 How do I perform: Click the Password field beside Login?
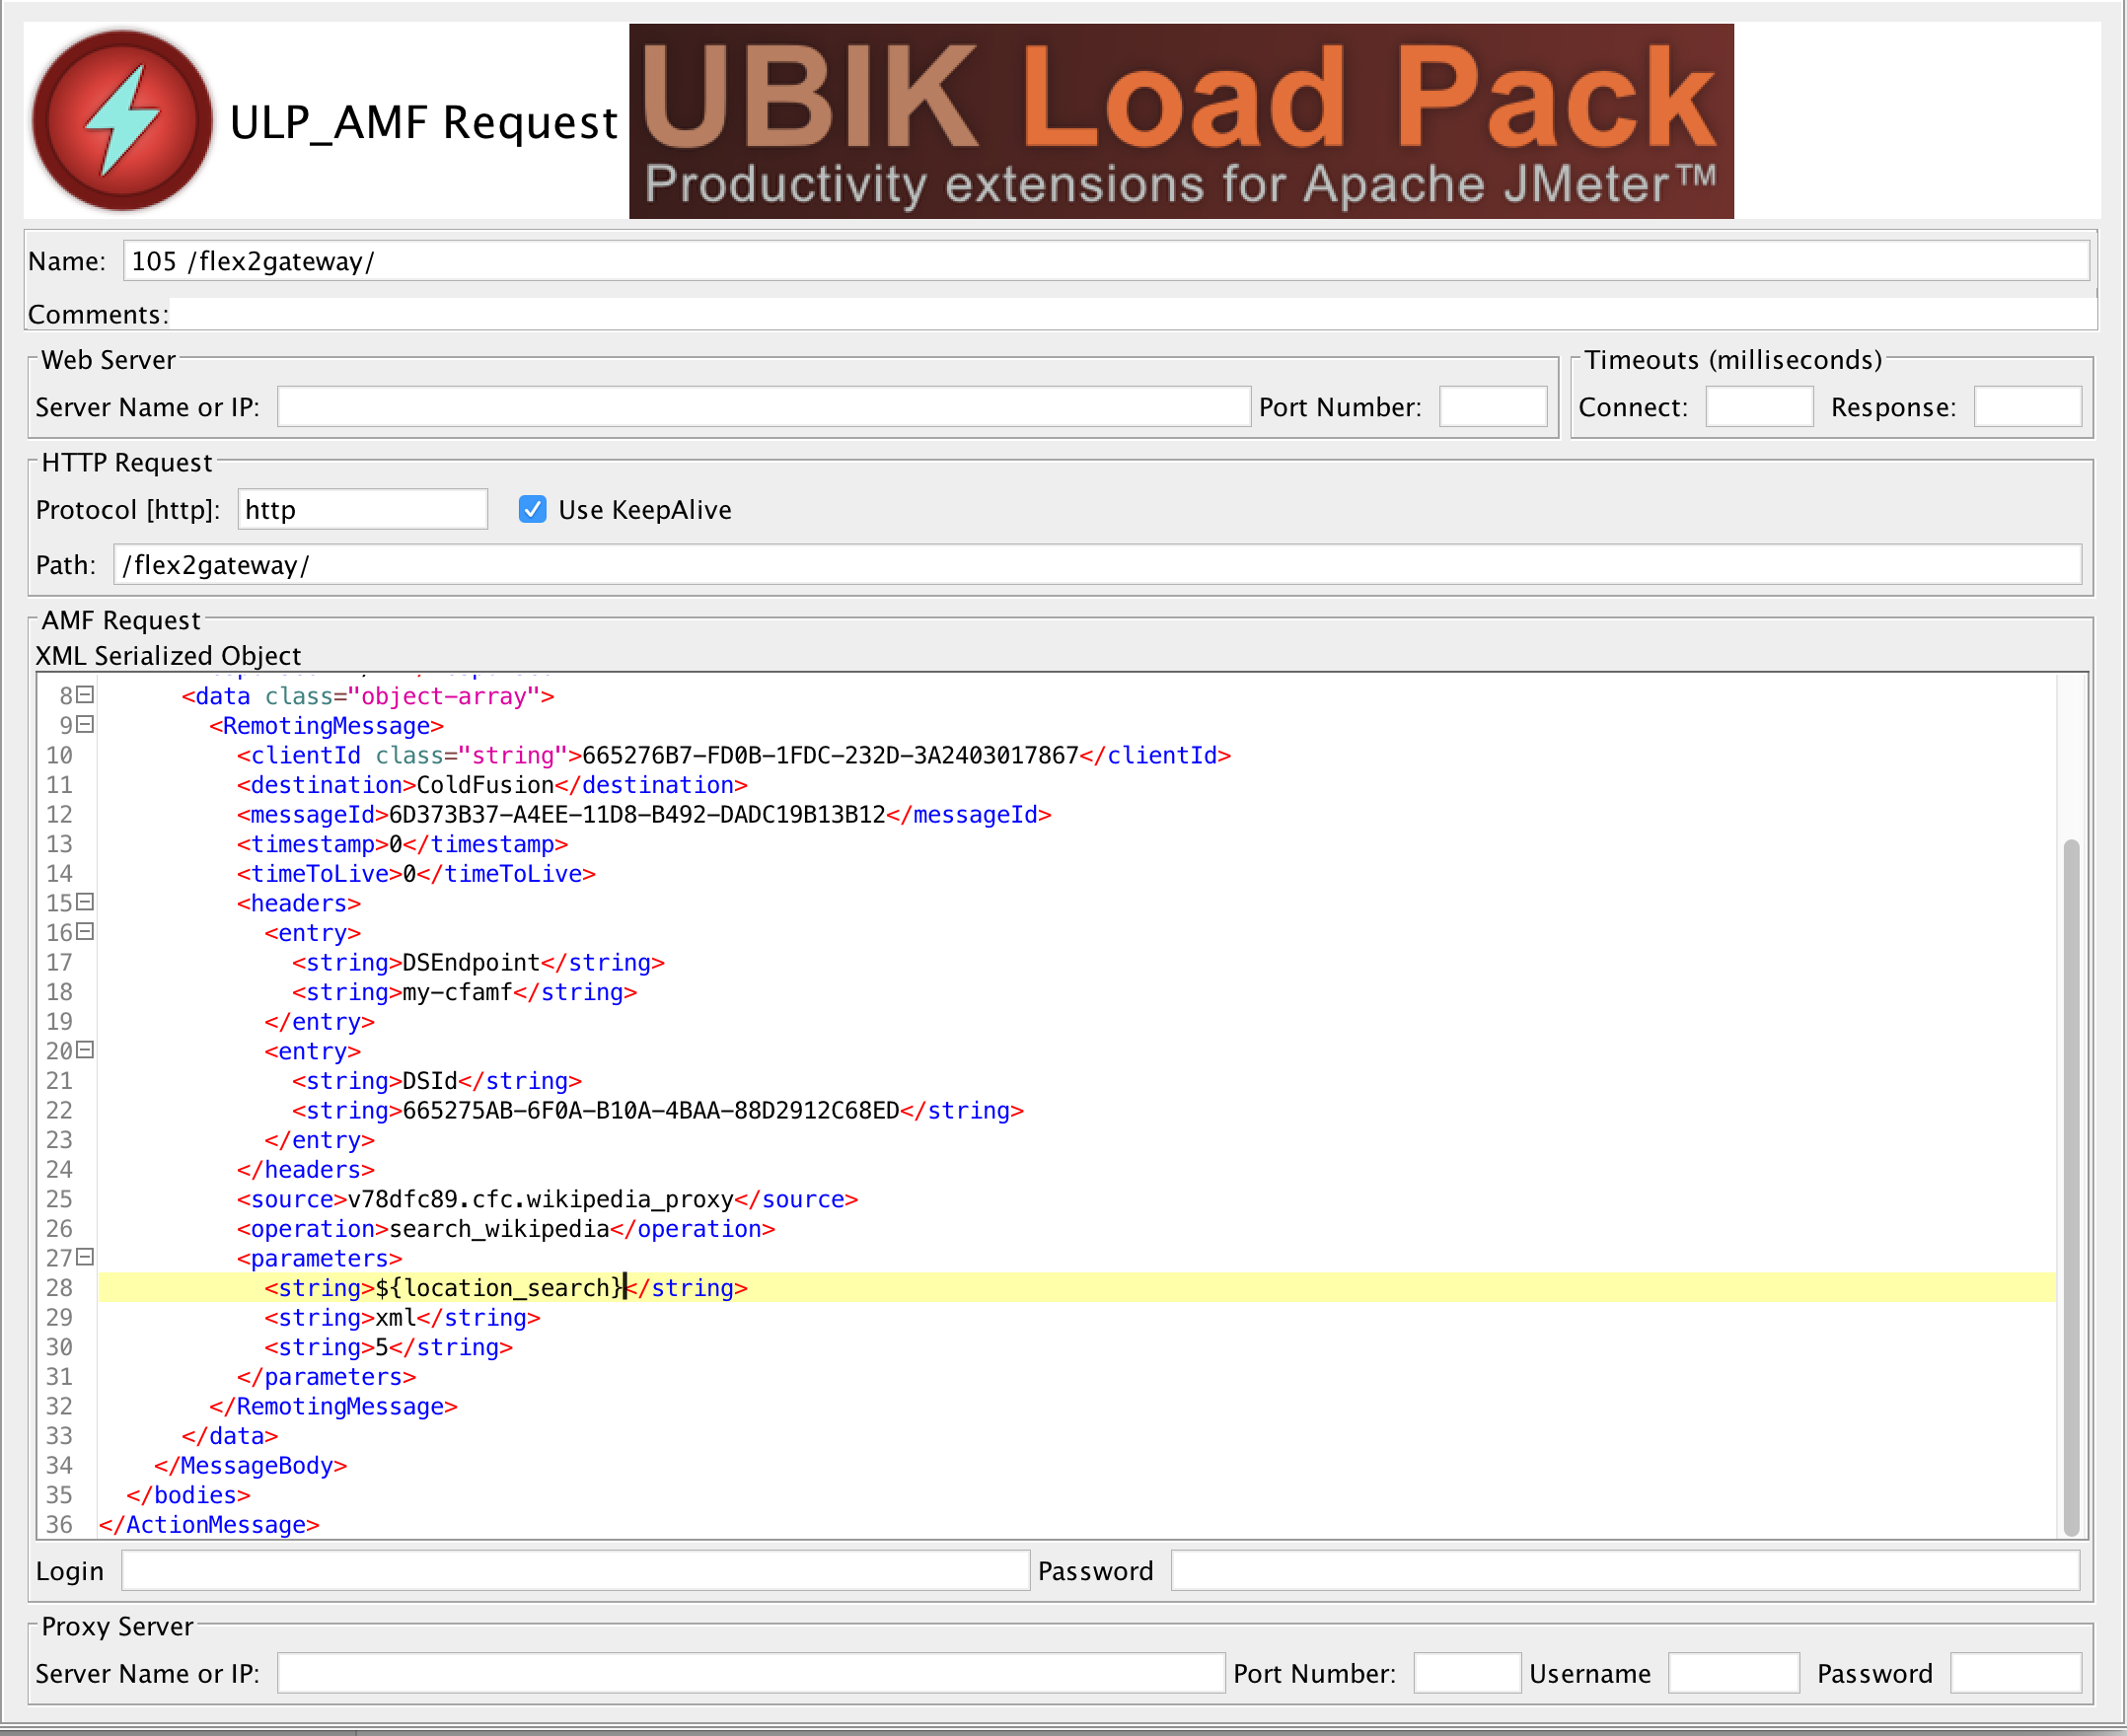pyautogui.click(x=1625, y=1571)
